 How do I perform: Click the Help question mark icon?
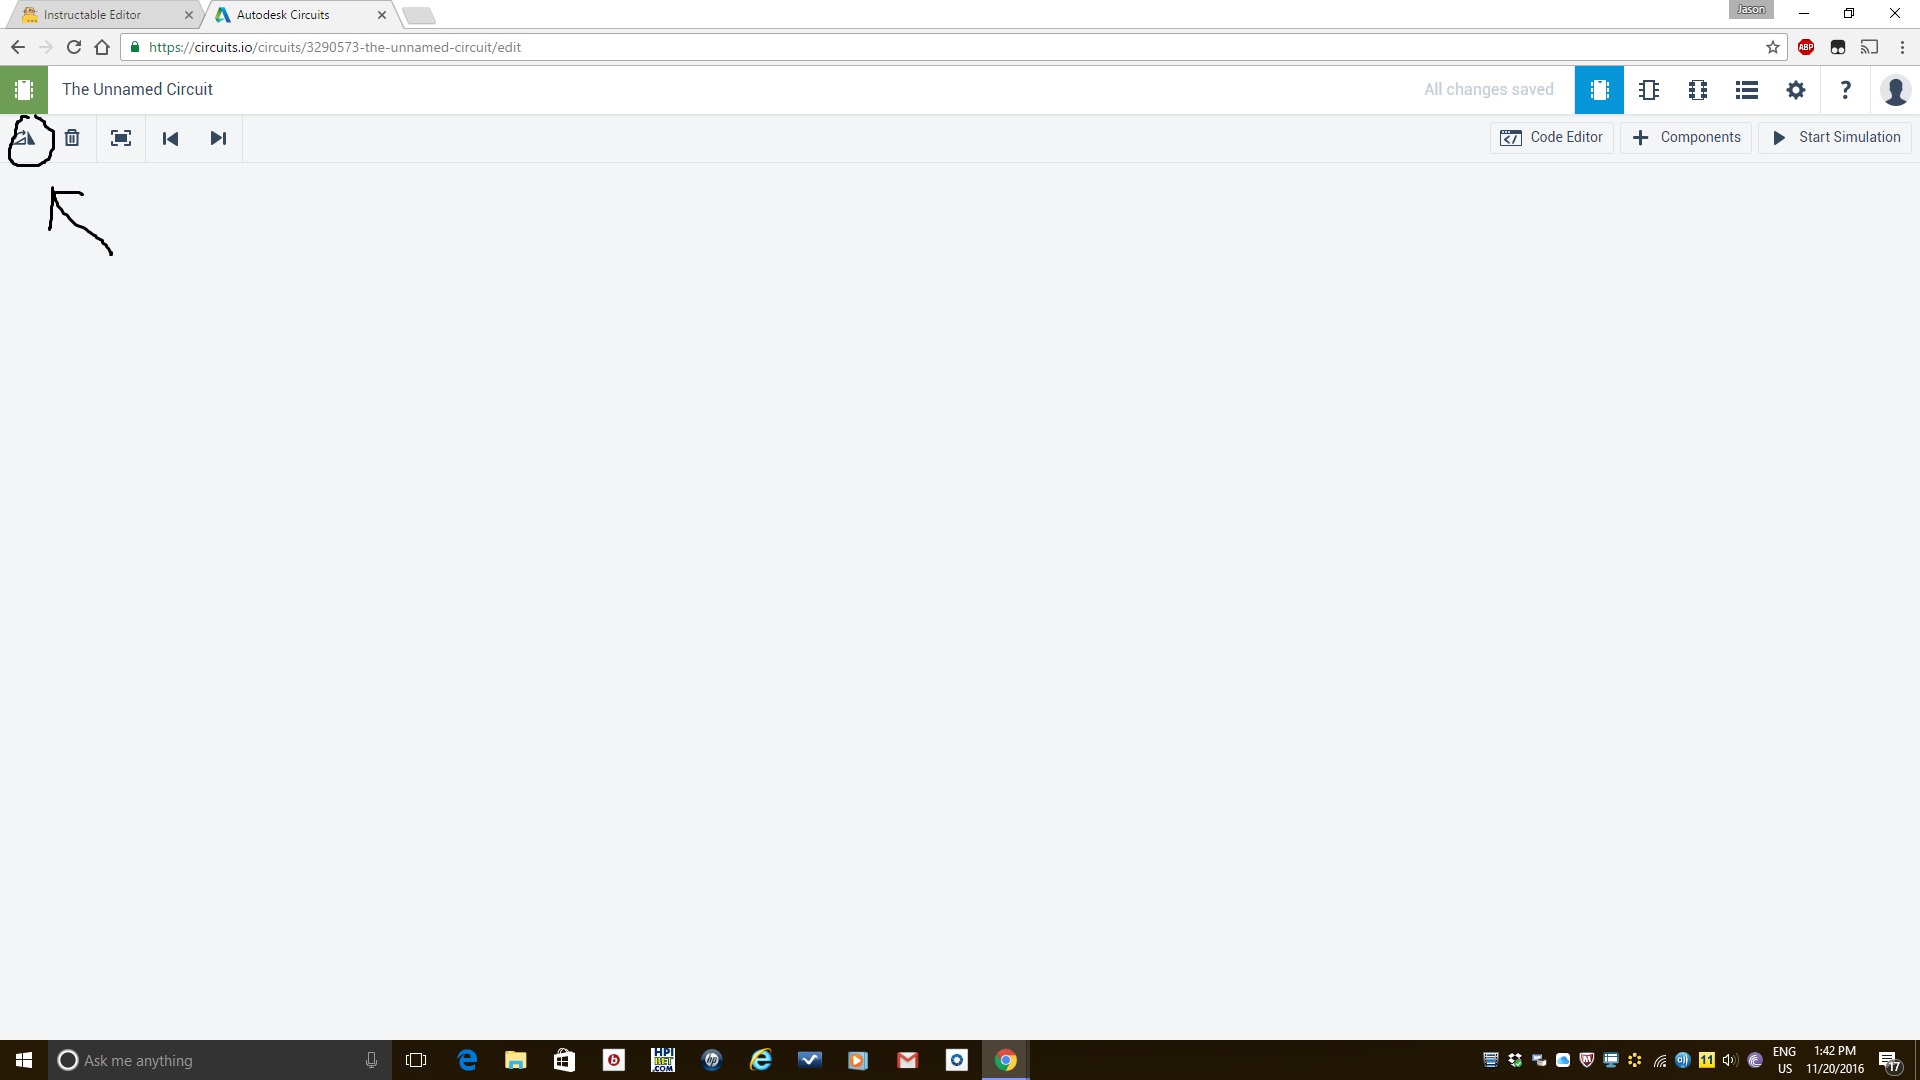pos(1845,88)
